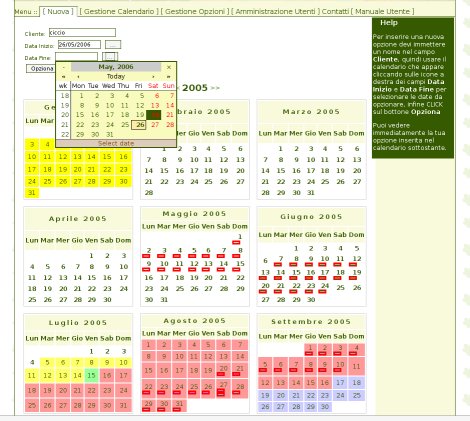
Task: Choose May 31 in the date popup
Action: point(110,134)
